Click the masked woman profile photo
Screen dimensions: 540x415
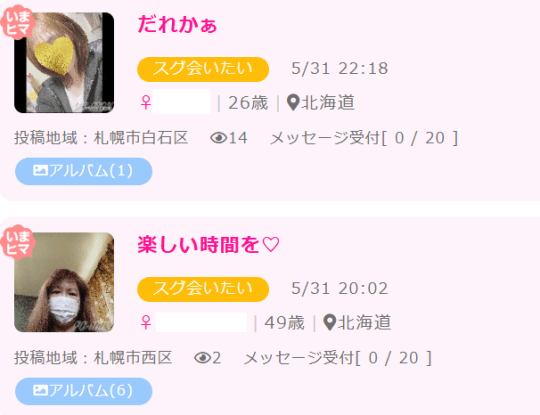click(x=64, y=282)
